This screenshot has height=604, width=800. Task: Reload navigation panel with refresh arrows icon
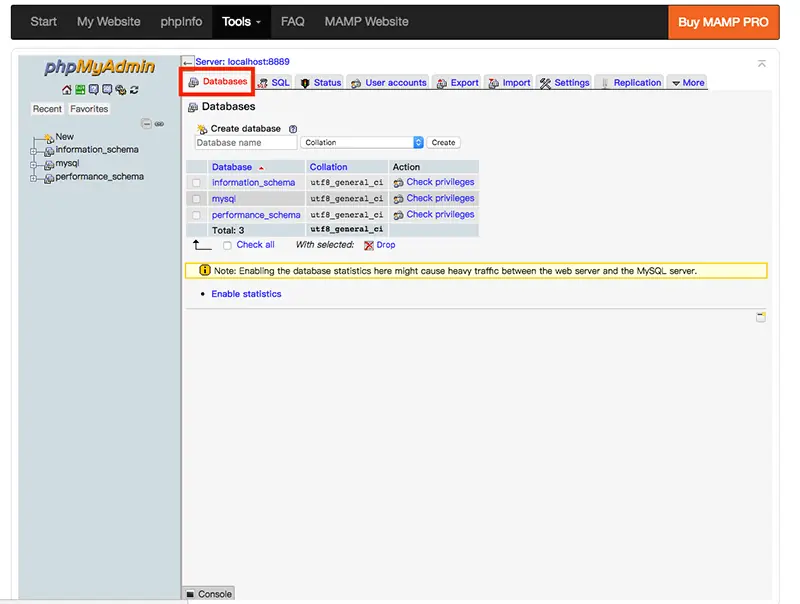(x=134, y=90)
